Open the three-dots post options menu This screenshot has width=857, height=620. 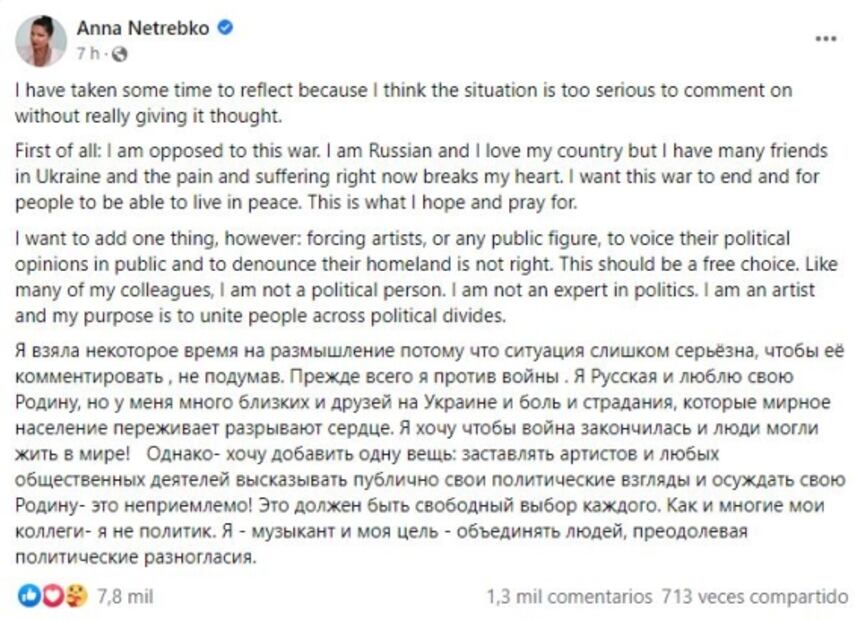[825, 39]
